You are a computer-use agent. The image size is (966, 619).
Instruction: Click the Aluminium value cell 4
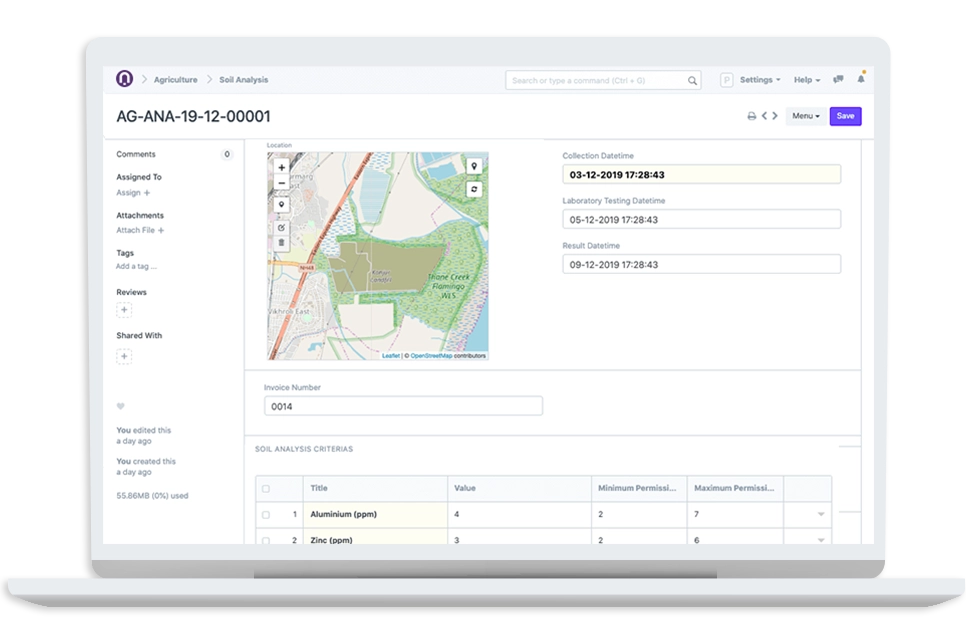pyautogui.click(x=519, y=514)
